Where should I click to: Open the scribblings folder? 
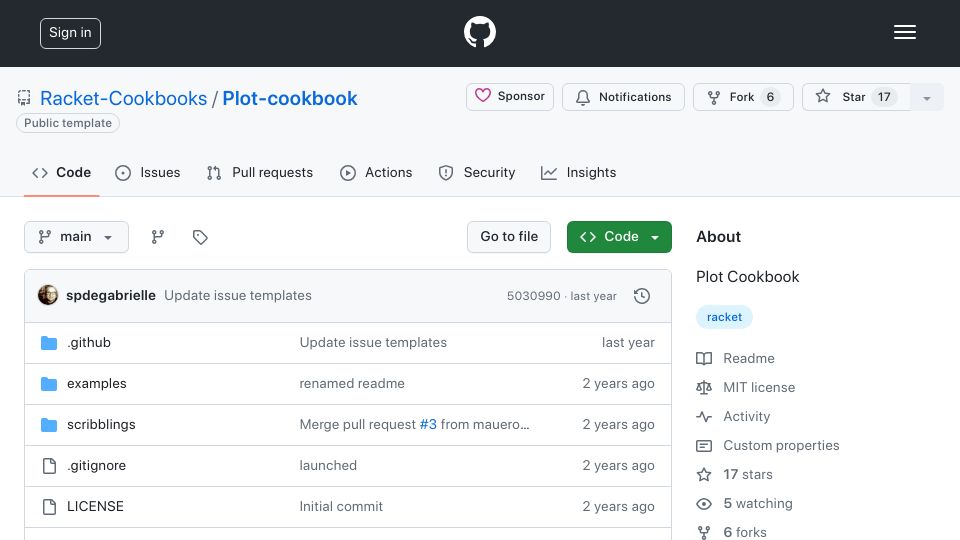coord(101,424)
